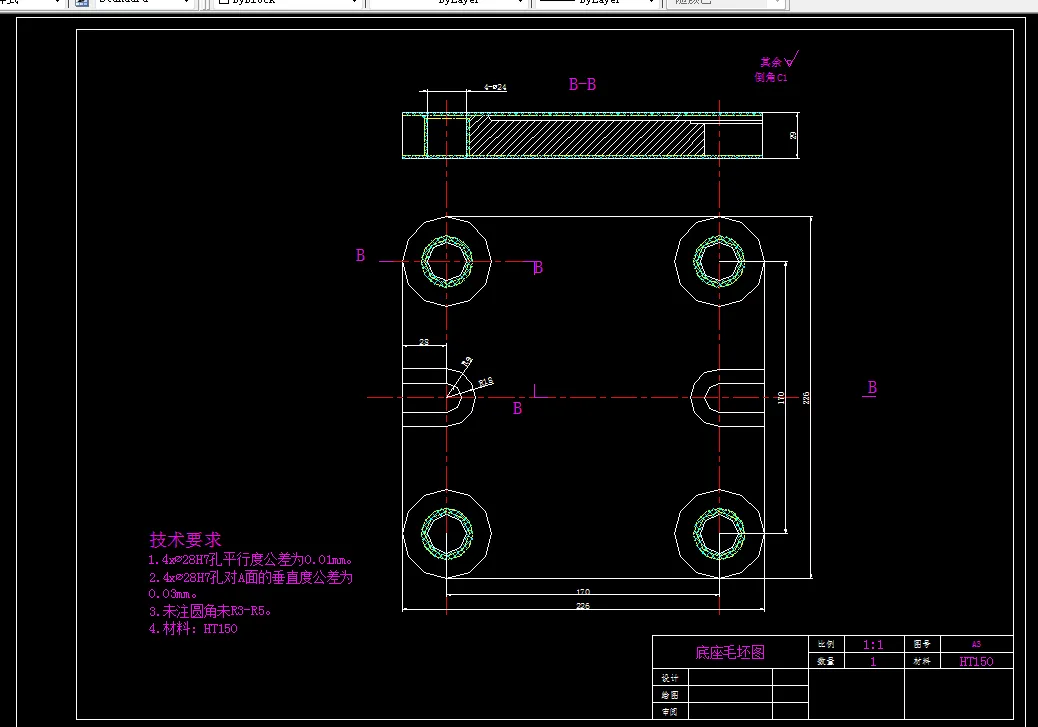The height and width of the screenshot is (727, 1038).
Task: Select the 设计 cell in title block
Action: click(x=670, y=678)
